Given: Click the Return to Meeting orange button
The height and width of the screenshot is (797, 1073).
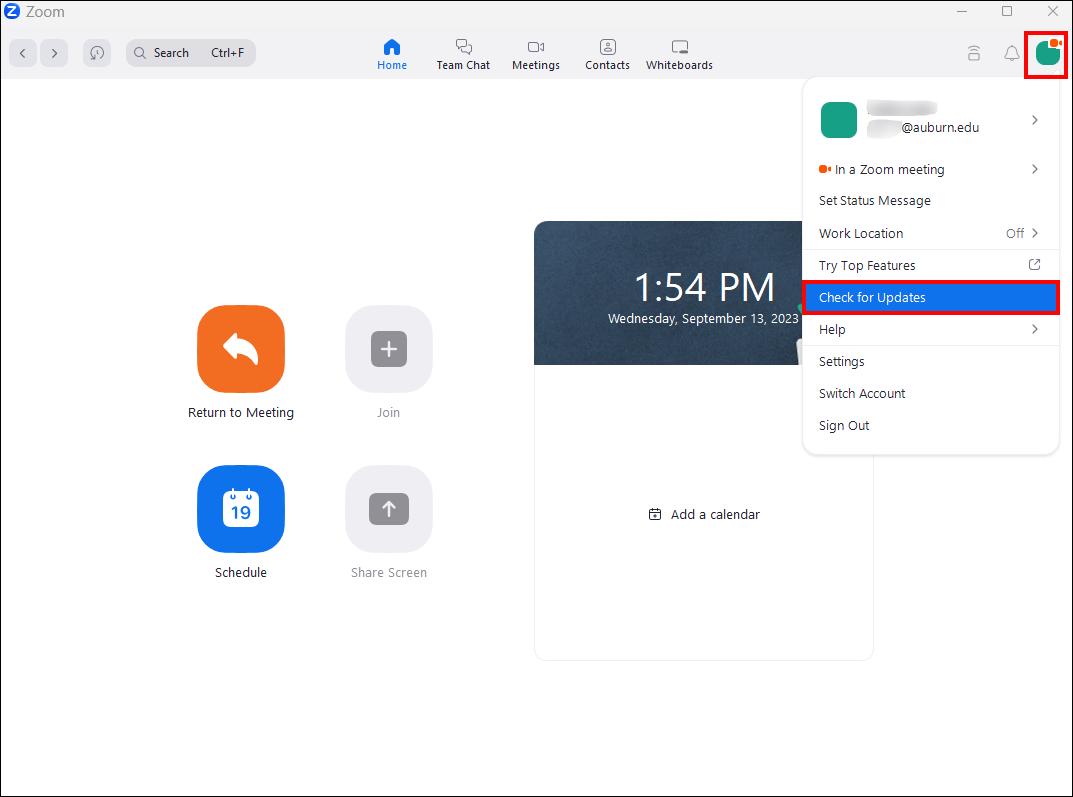Looking at the screenshot, I should (x=241, y=349).
